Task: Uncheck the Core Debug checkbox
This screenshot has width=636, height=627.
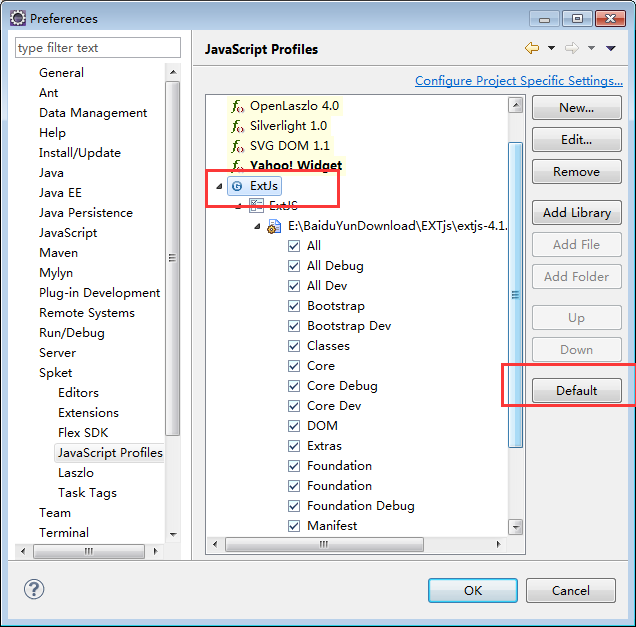Action: (x=294, y=386)
